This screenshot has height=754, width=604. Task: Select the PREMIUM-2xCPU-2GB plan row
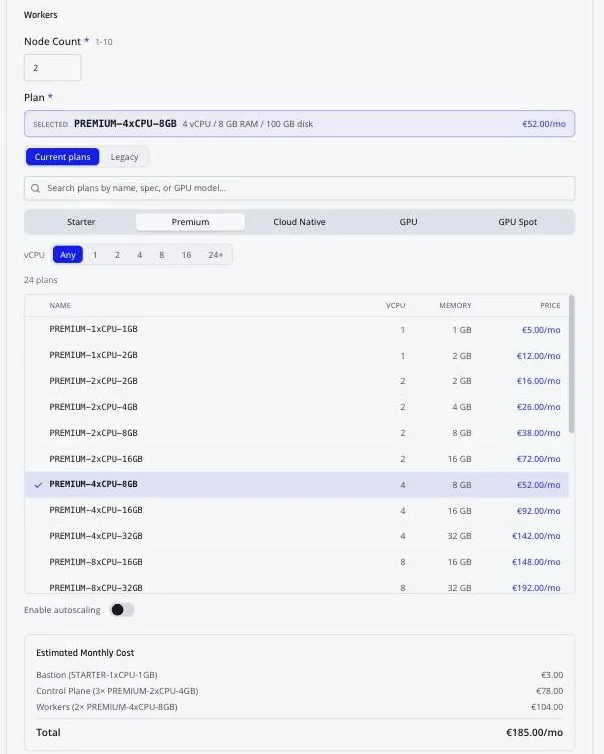click(x=297, y=381)
